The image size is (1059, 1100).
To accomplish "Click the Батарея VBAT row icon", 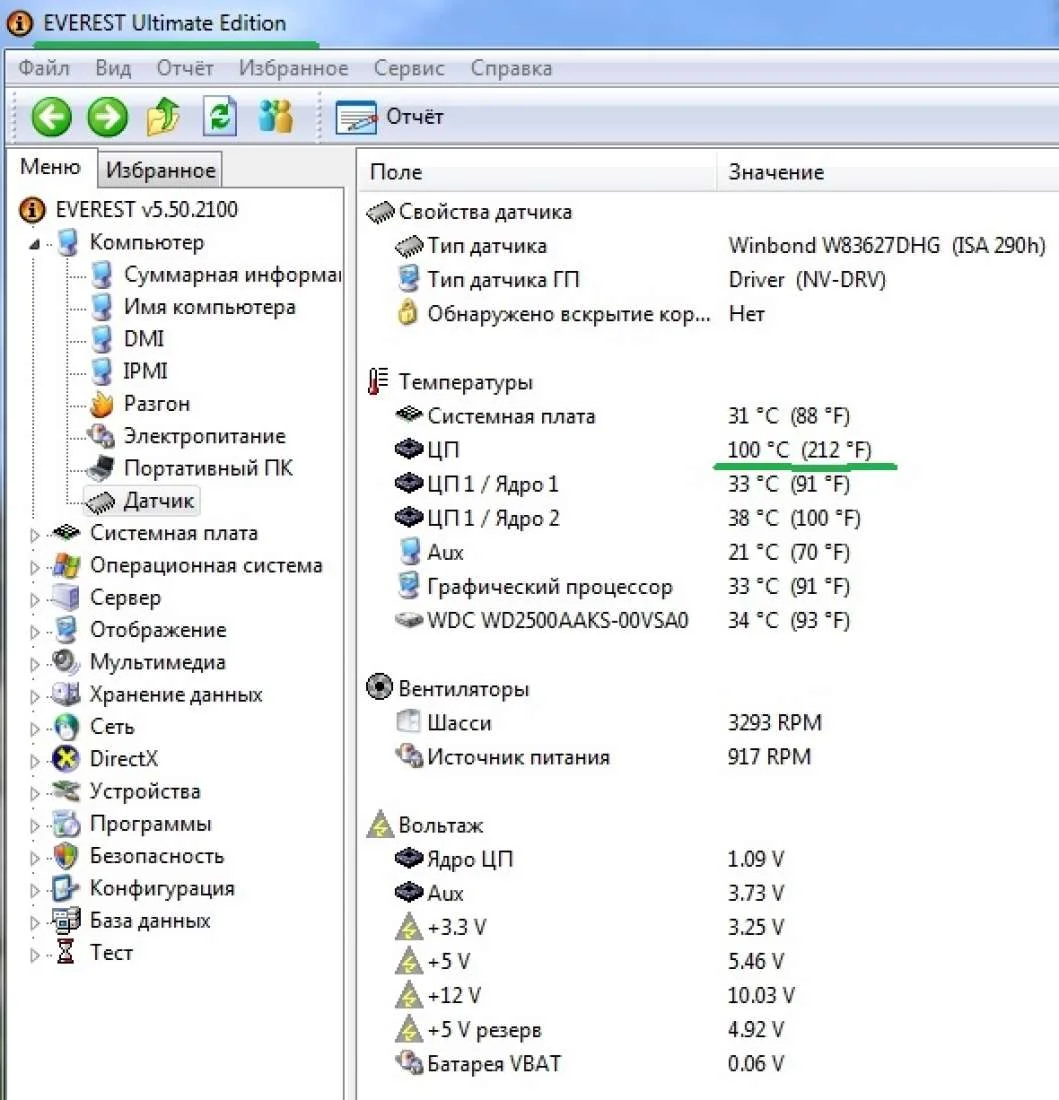I will (x=409, y=1063).
